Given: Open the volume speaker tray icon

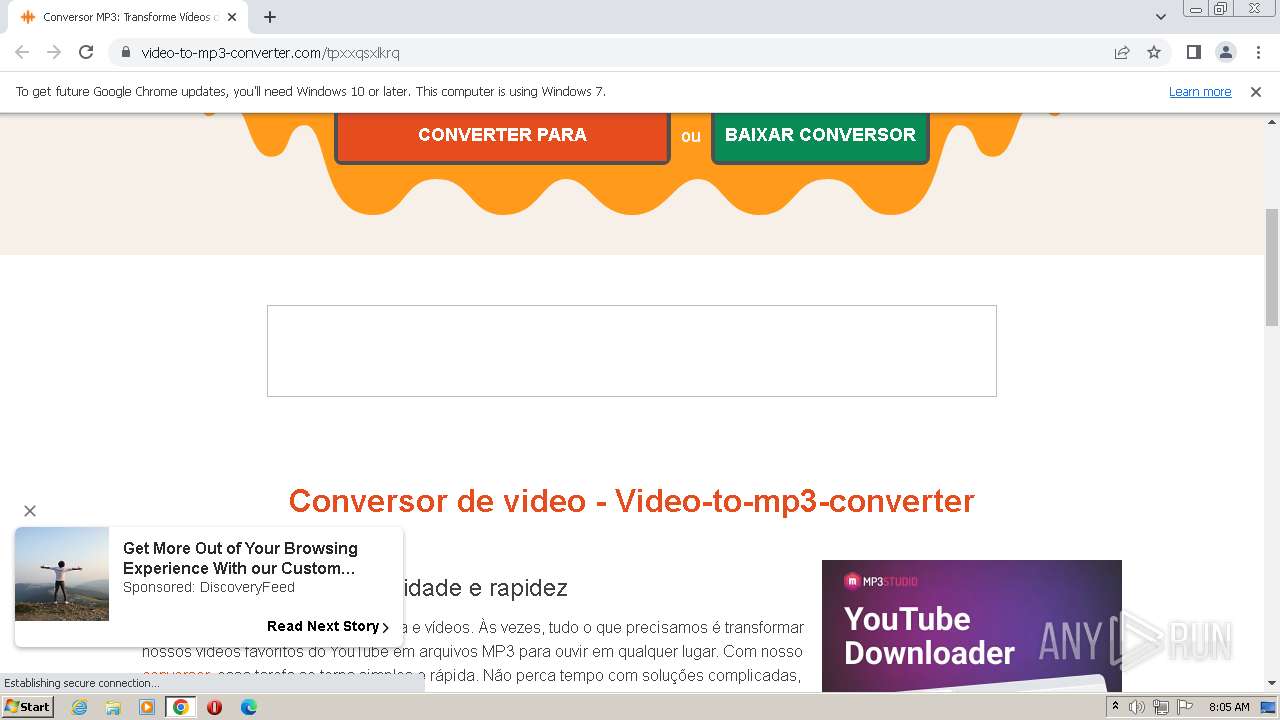Looking at the screenshot, I should 1137,707.
